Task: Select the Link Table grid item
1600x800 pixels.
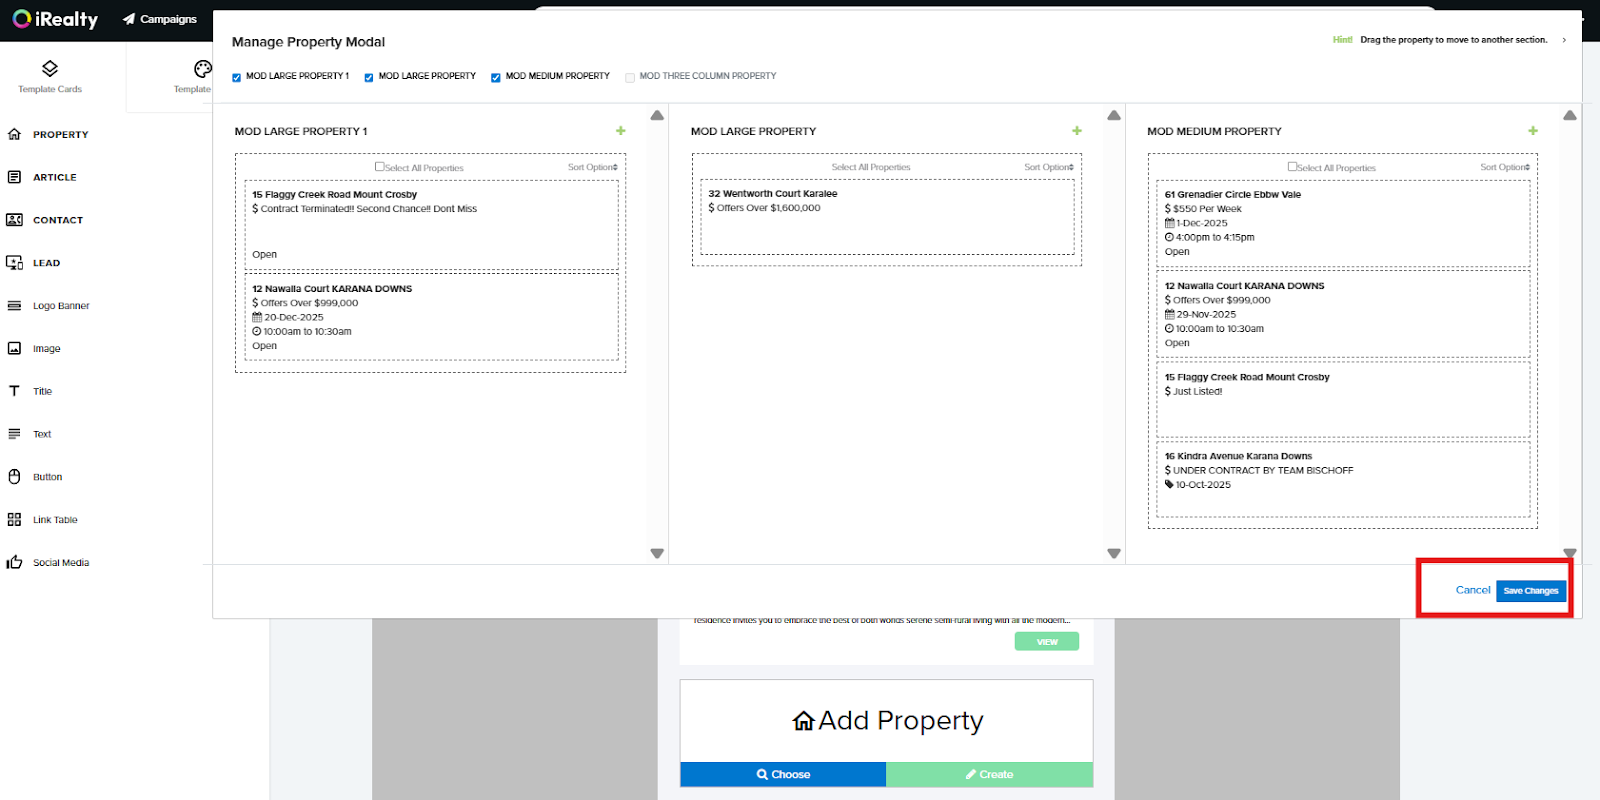Action: (x=54, y=520)
